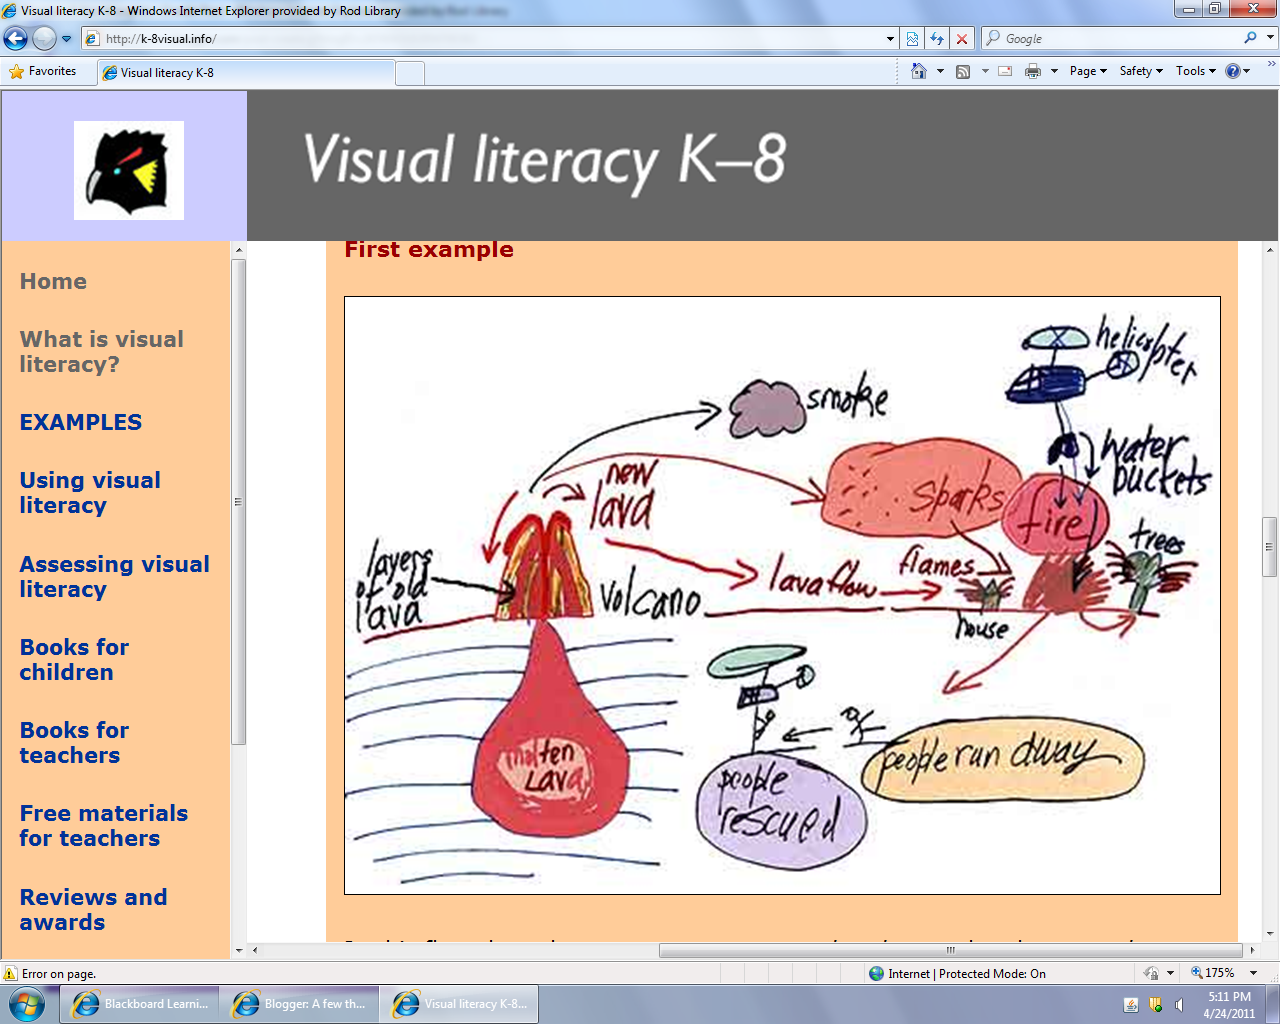Refresh the page with the Refresh icon
Image resolution: width=1280 pixels, height=1024 pixels.
937,39
